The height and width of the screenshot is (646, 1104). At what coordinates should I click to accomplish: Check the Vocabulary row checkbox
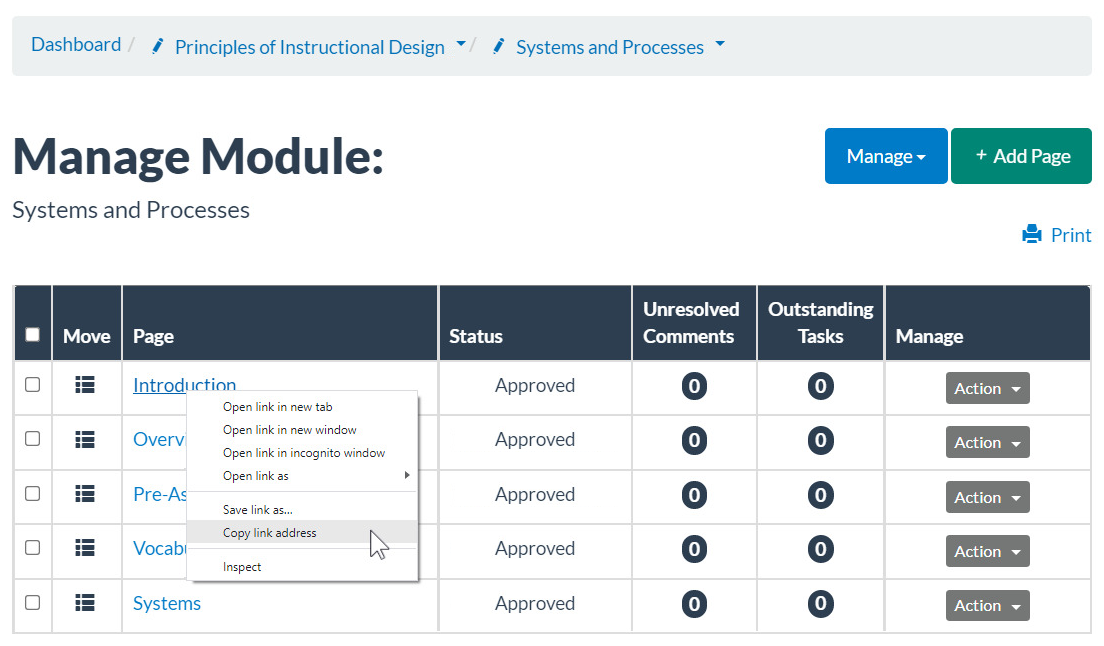click(x=32, y=547)
